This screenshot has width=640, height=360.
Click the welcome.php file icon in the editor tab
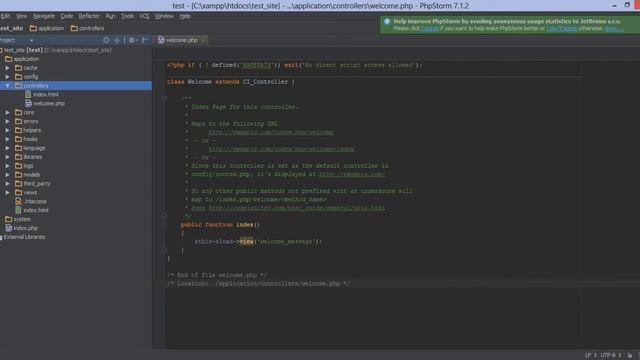point(161,40)
